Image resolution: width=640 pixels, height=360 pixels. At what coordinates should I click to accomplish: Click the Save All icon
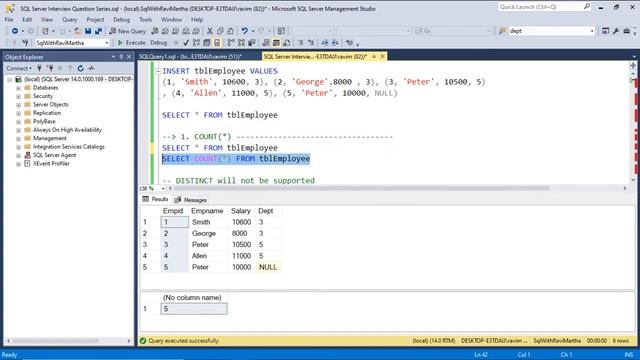point(98,31)
